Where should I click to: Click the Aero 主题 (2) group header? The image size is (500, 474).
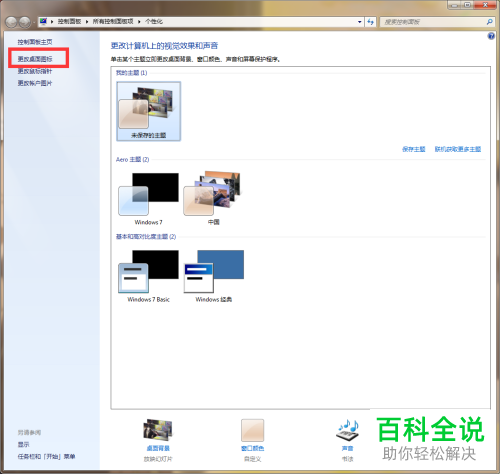pos(132,160)
